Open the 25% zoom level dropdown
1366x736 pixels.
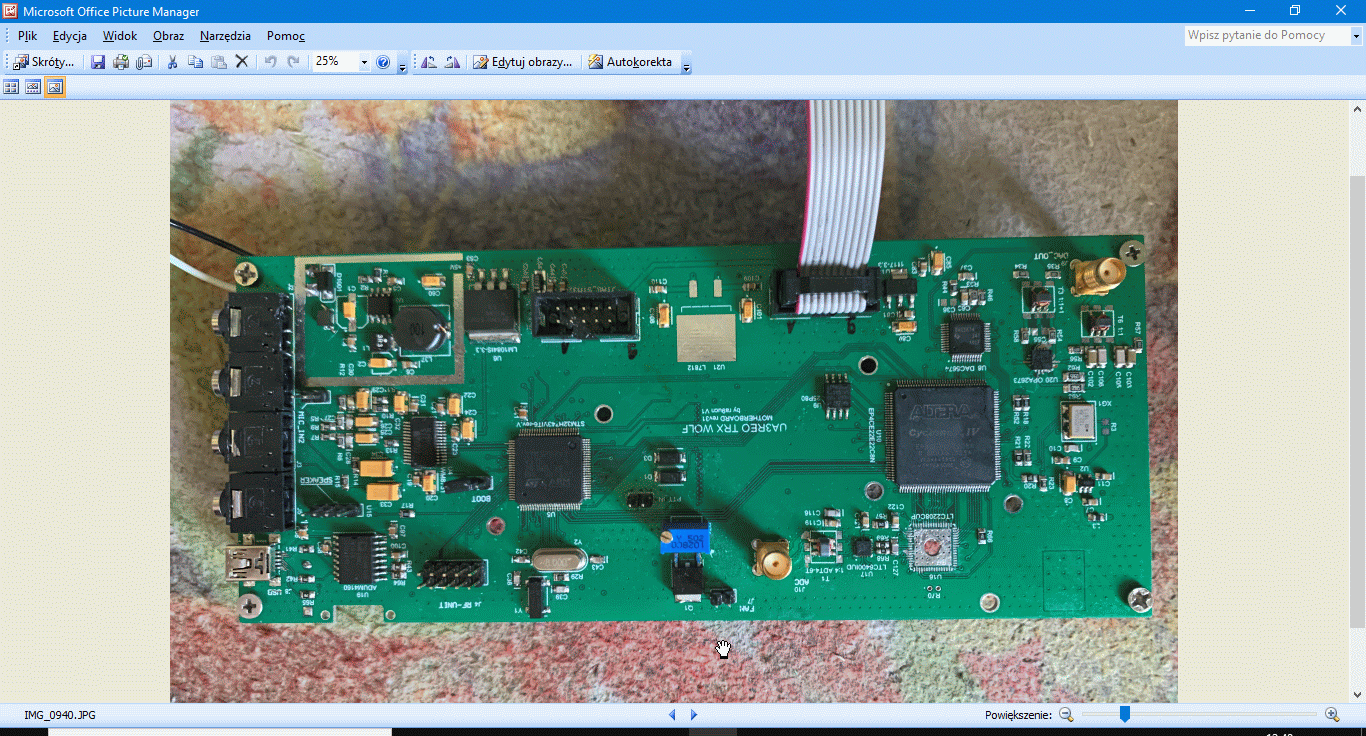[x=364, y=62]
